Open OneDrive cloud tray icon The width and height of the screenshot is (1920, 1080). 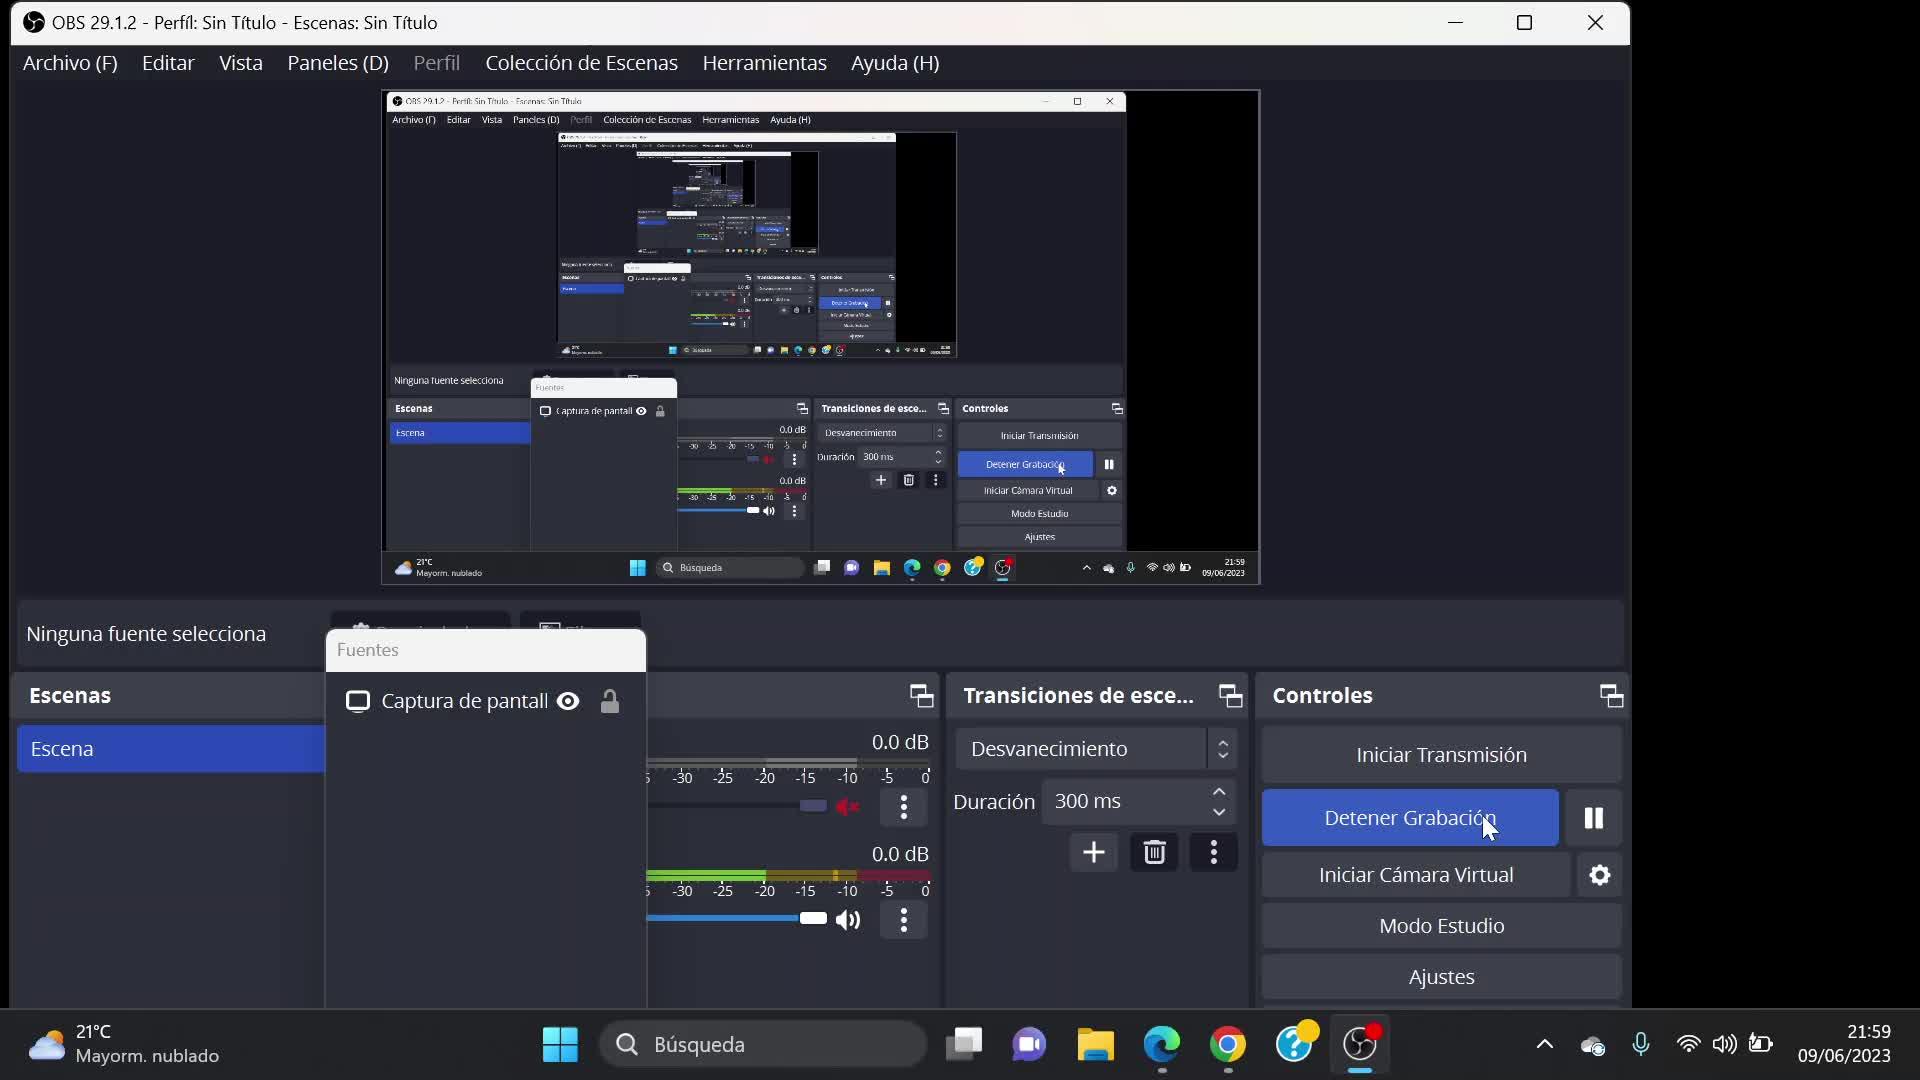1593,1045
